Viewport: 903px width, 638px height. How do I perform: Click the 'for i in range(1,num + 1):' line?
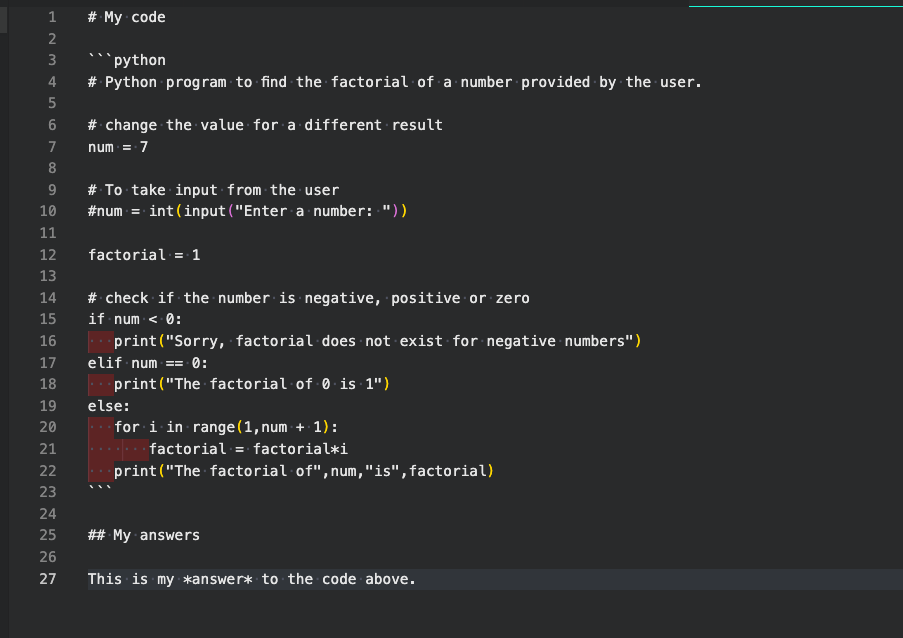coord(226,427)
